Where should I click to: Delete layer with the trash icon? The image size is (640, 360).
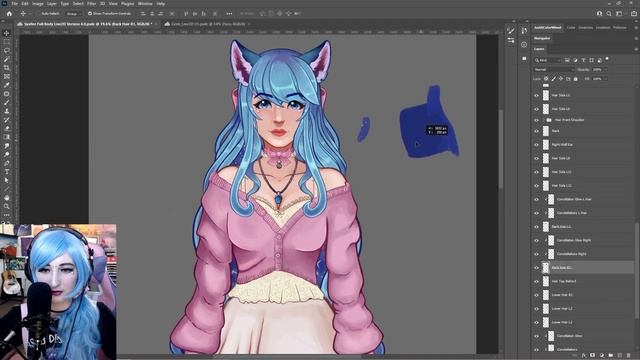(629, 356)
